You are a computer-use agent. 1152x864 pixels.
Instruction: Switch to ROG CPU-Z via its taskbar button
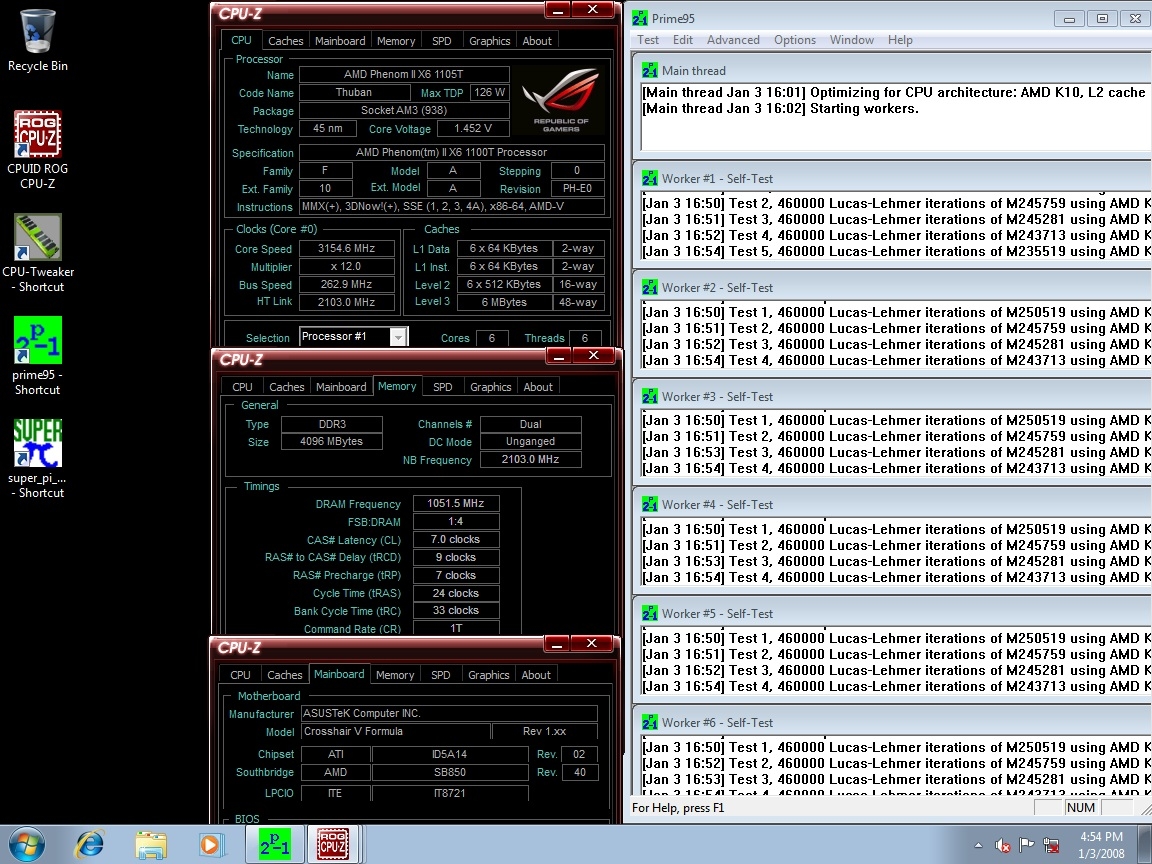coord(333,845)
